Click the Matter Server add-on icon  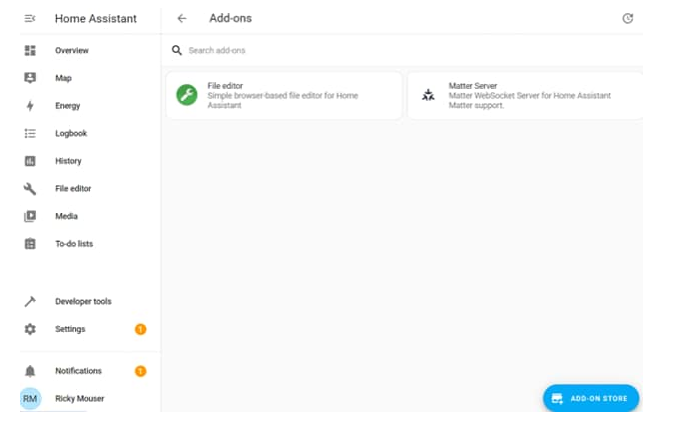tap(428, 95)
